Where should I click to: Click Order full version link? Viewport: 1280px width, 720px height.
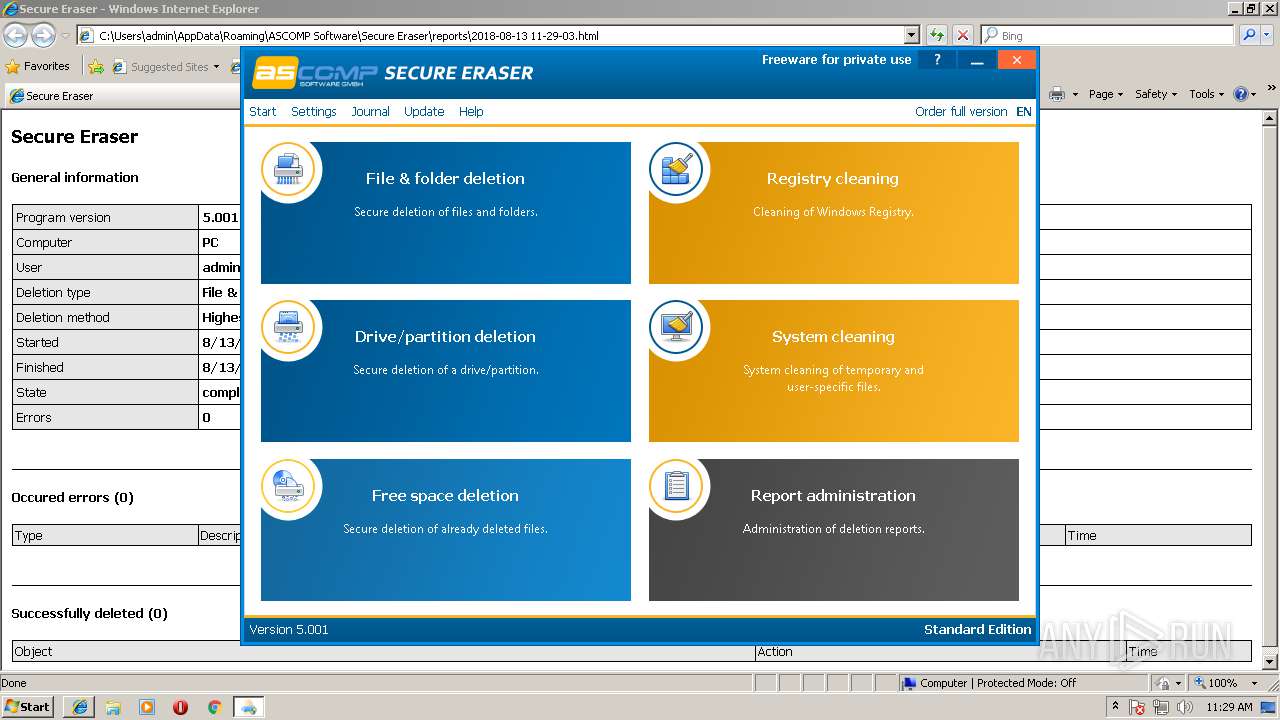click(x=961, y=112)
